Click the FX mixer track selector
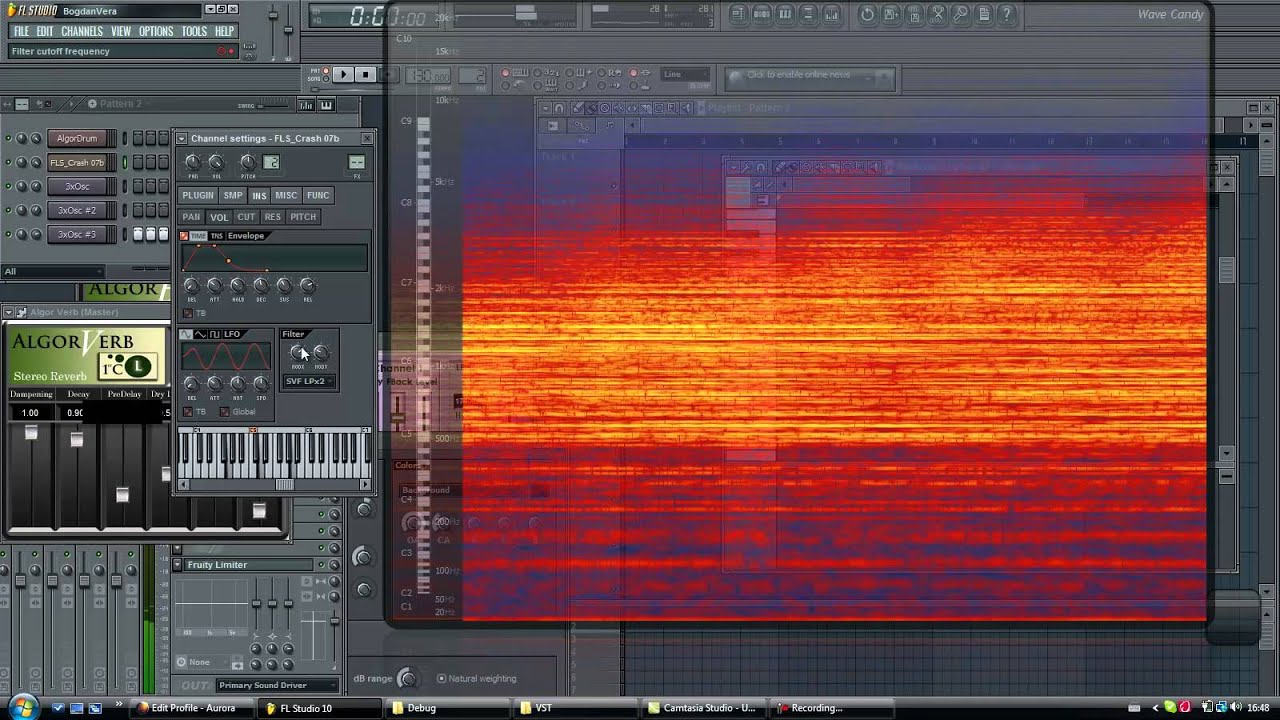 click(x=357, y=162)
